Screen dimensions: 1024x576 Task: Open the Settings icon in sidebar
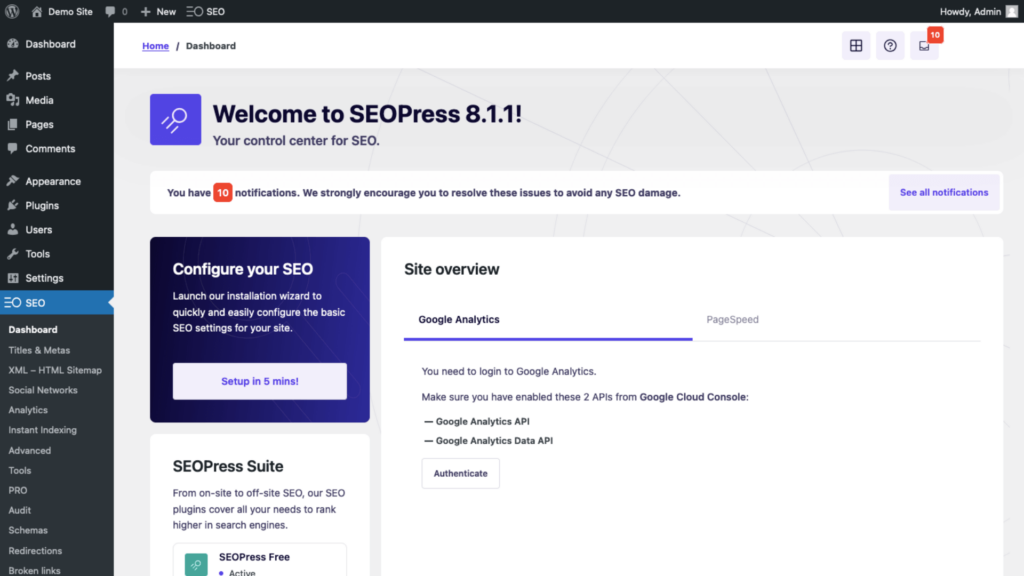click(13, 278)
